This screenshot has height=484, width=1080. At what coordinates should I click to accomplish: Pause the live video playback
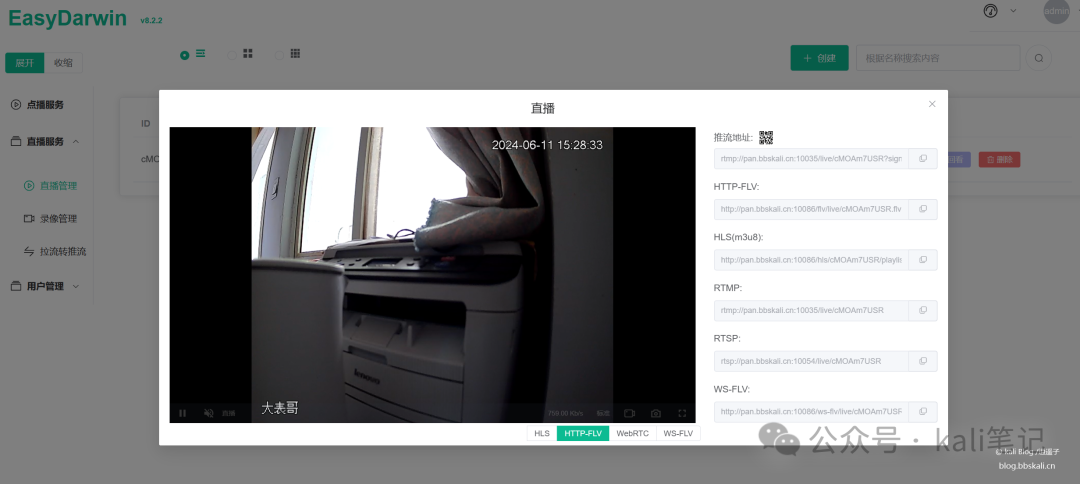point(183,413)
